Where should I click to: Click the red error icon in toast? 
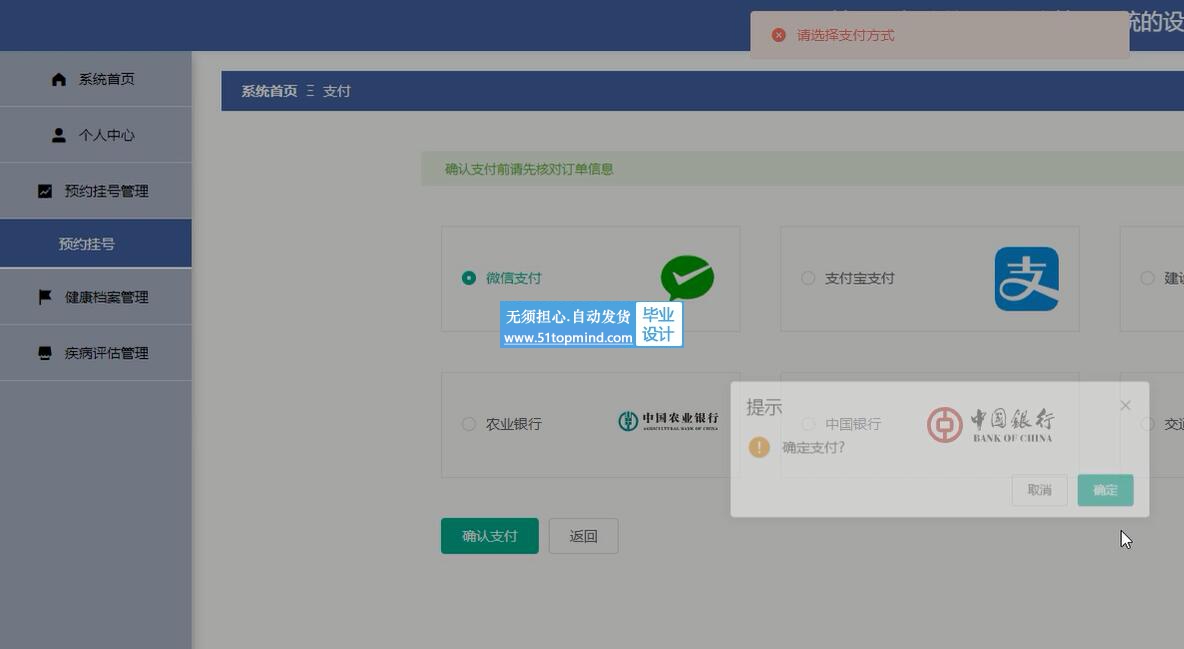click(779, 36)
